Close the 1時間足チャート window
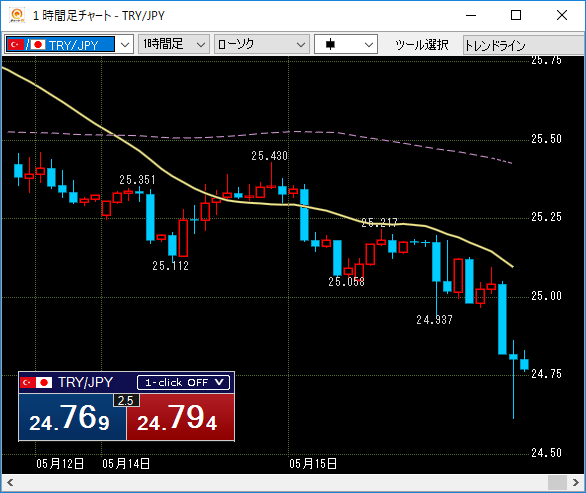The image size is (586, 493). (562, 15)
